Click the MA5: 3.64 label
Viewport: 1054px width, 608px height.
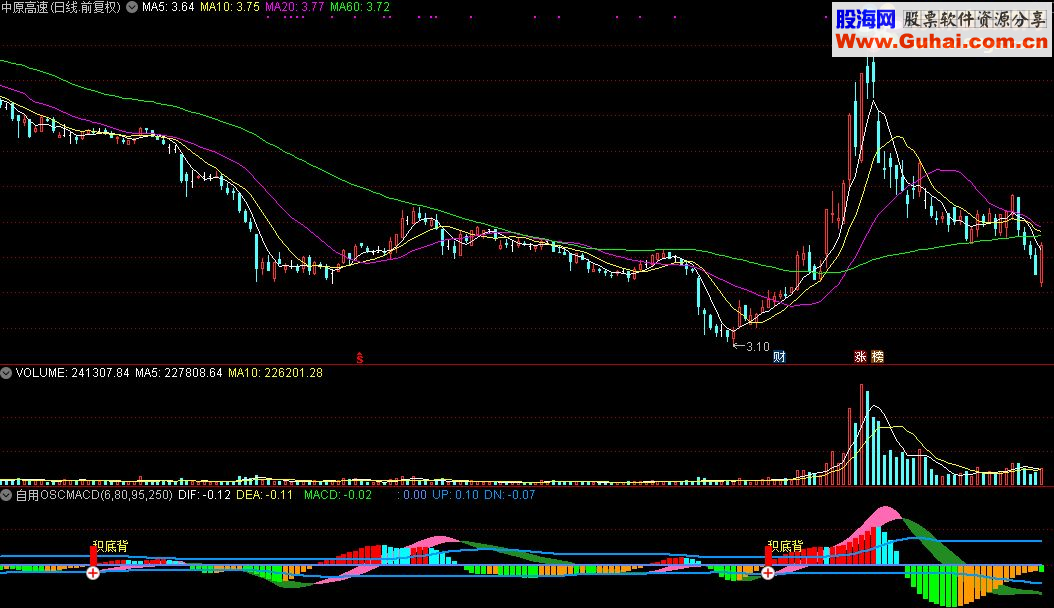(168, 7)
